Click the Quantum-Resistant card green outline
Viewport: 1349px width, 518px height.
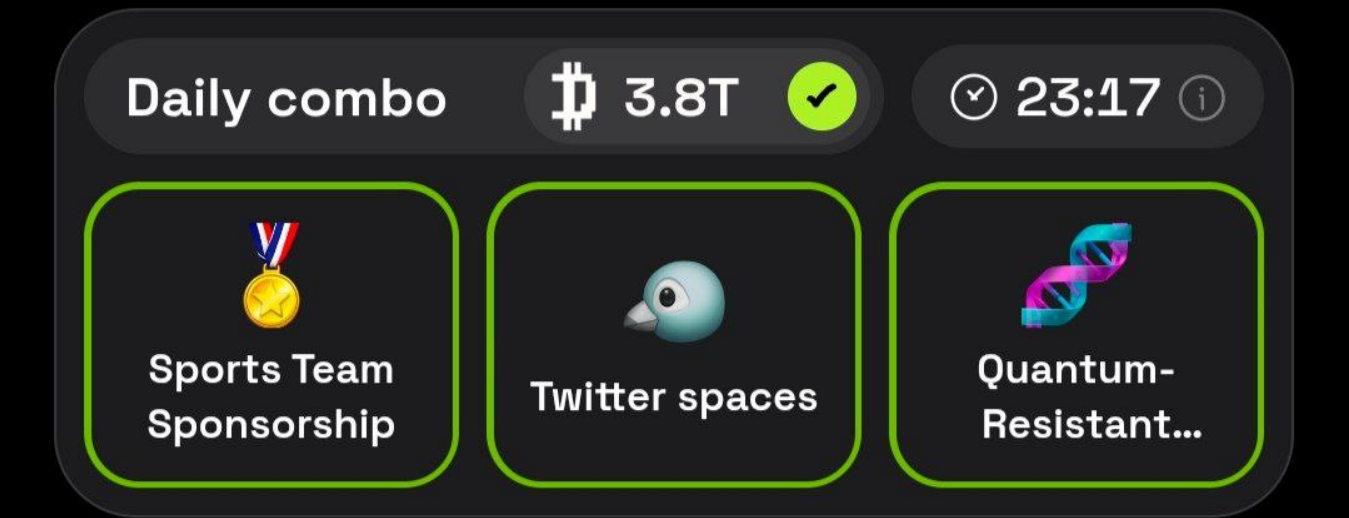(1076, 334)
